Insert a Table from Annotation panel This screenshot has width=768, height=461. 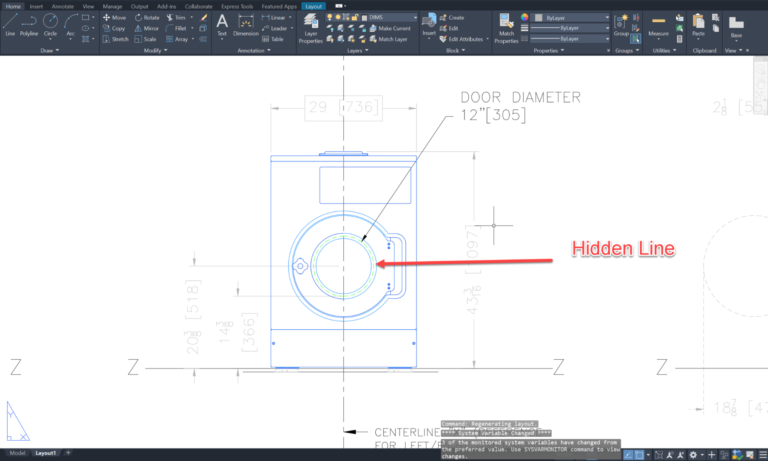click(273, 39)
